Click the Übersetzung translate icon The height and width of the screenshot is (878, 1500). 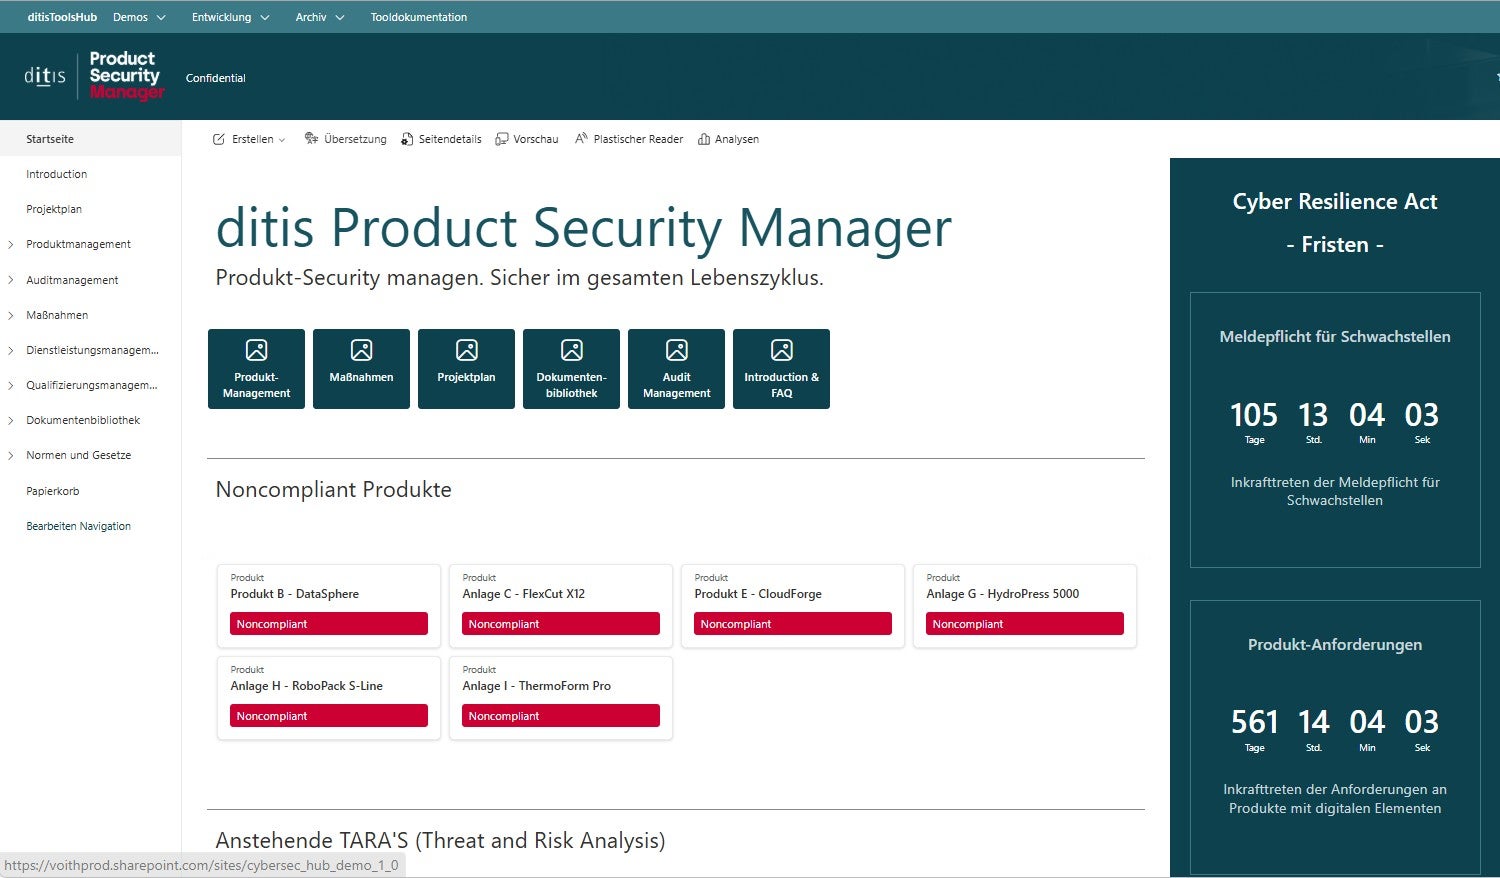tap(311, 139)
